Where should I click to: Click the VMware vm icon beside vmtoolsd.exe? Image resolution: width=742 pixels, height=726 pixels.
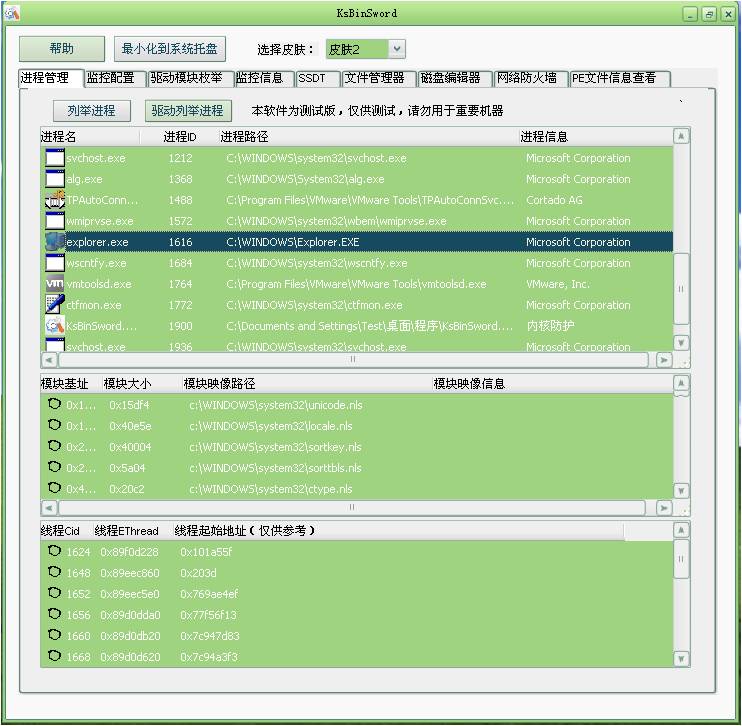point(55,283)
